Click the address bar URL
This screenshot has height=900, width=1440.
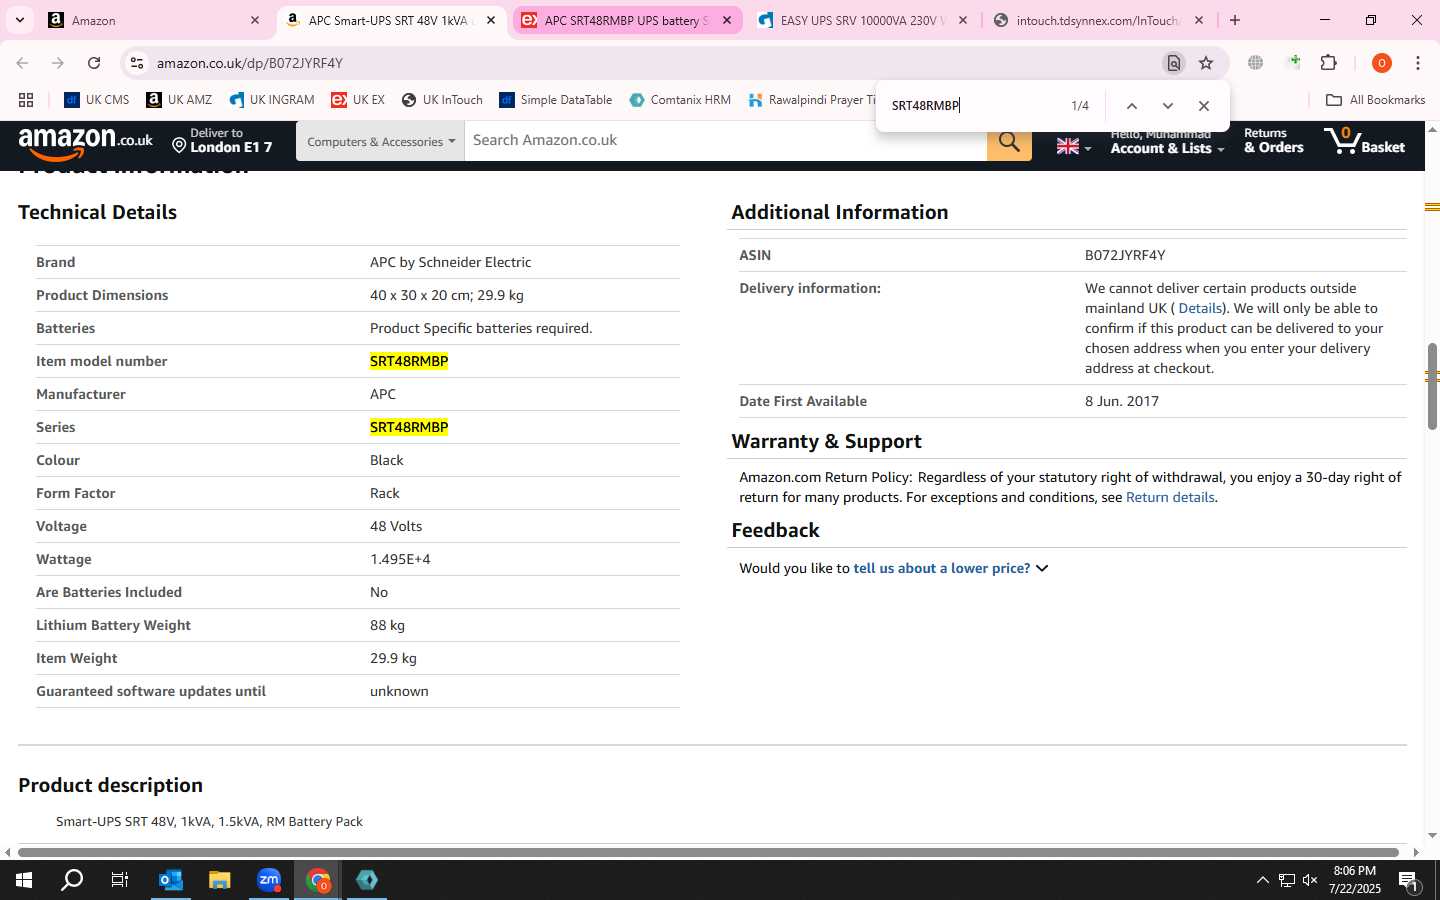250,63
